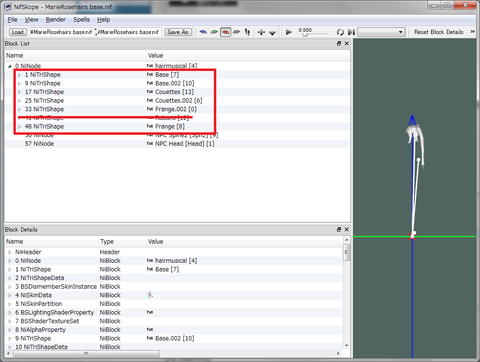
Task: Play the animation
Action: 289,32
